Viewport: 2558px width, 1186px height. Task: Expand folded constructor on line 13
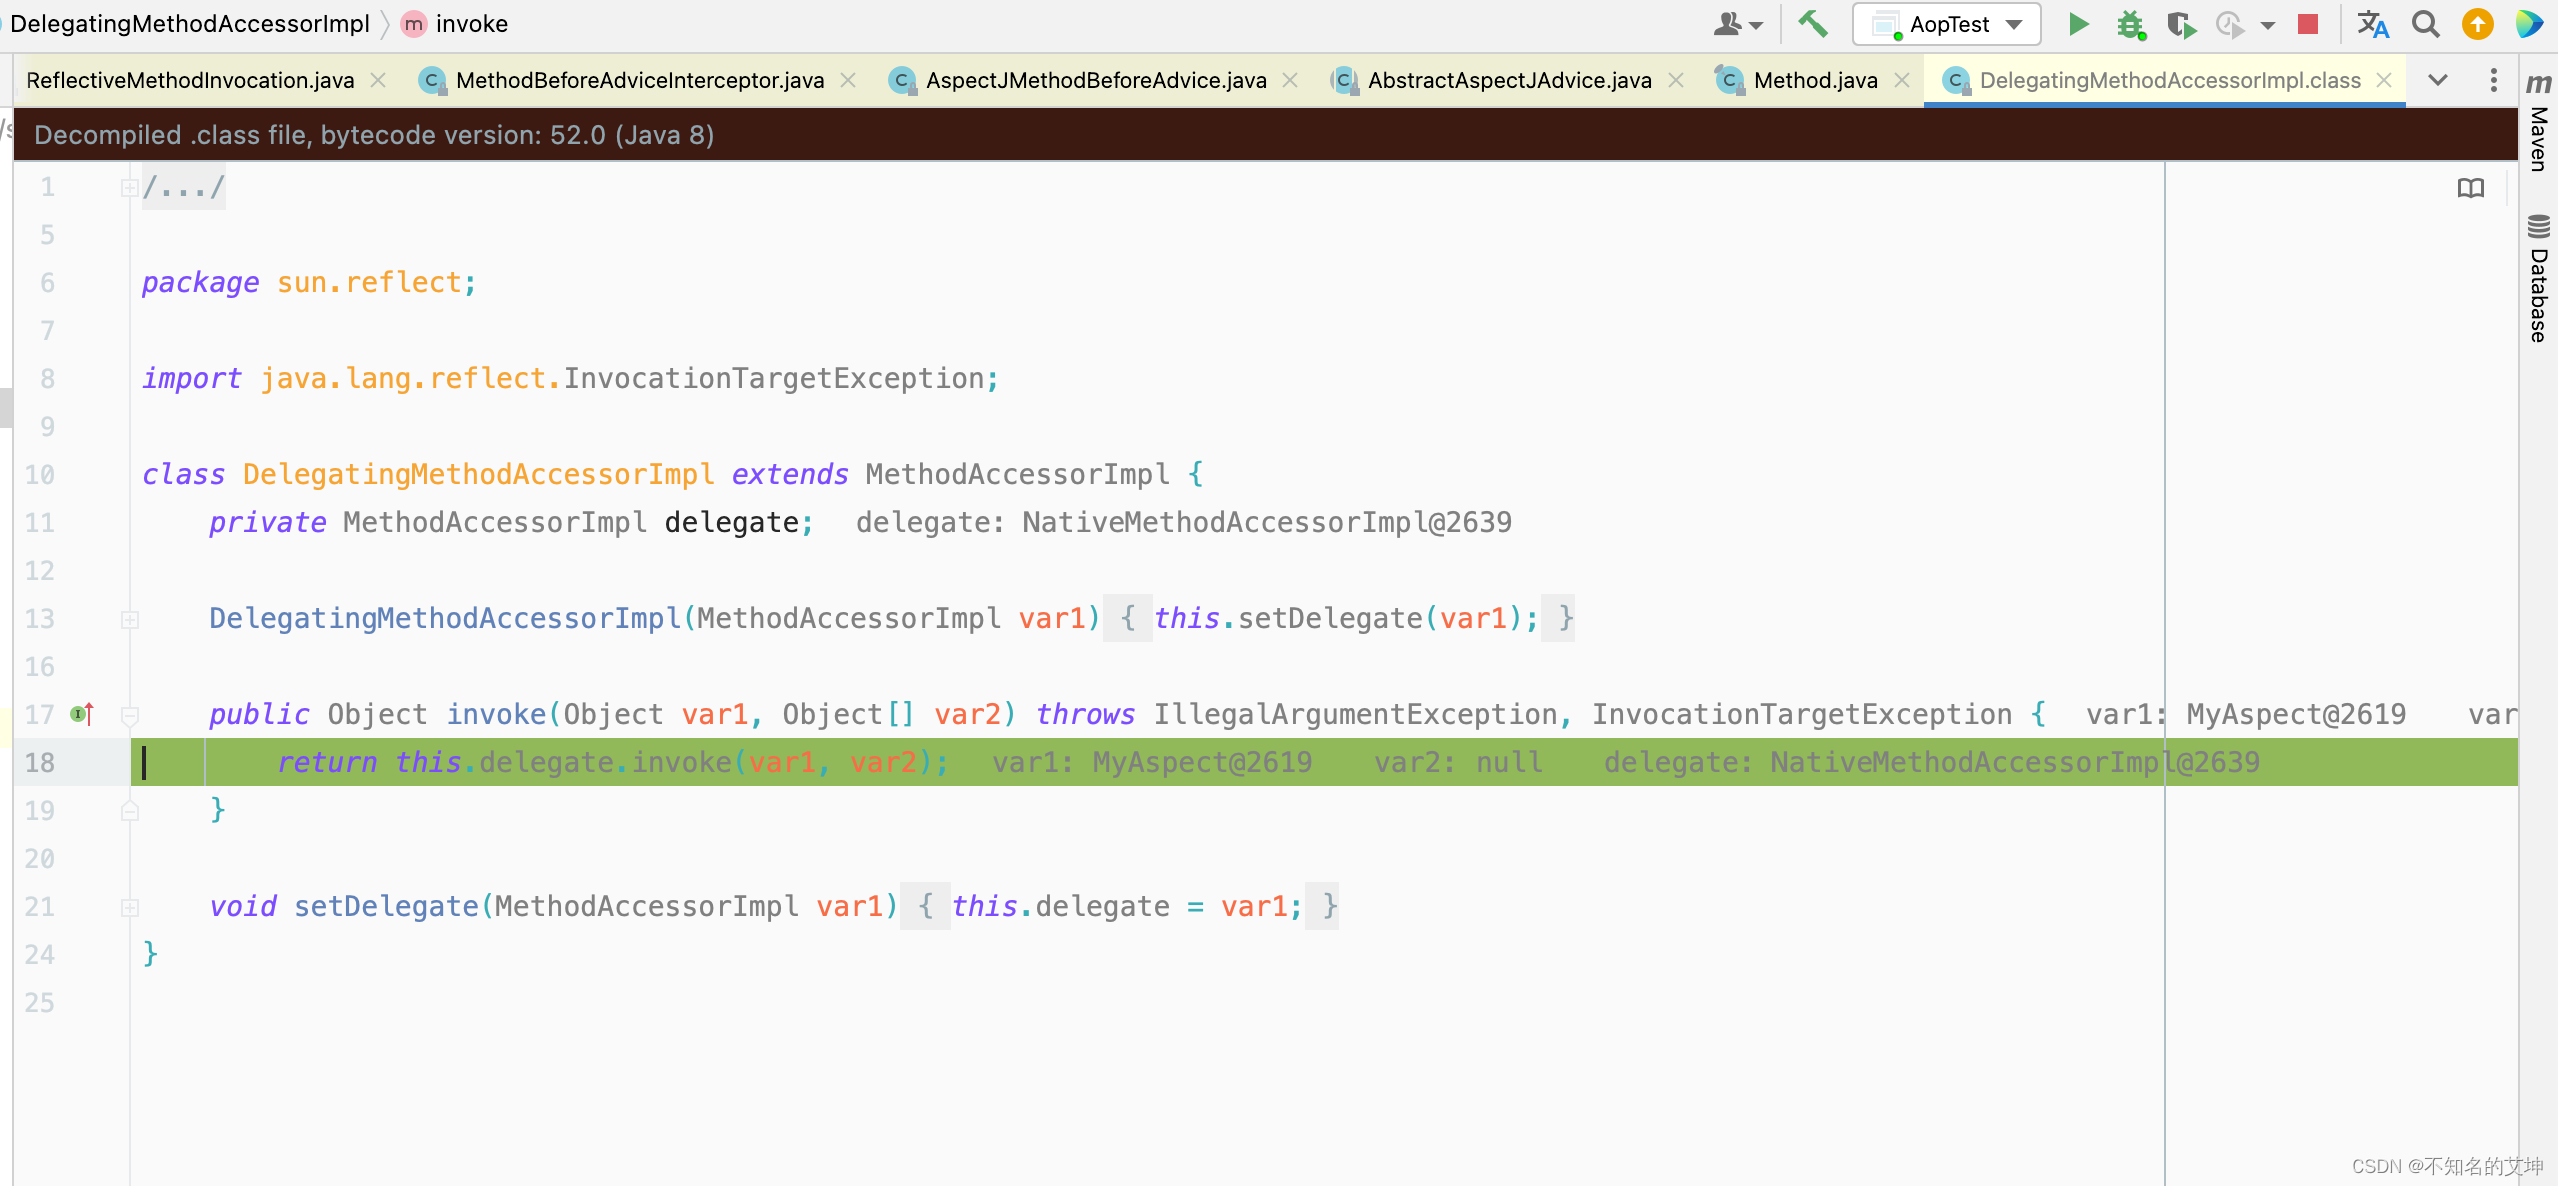pos(129,619)
